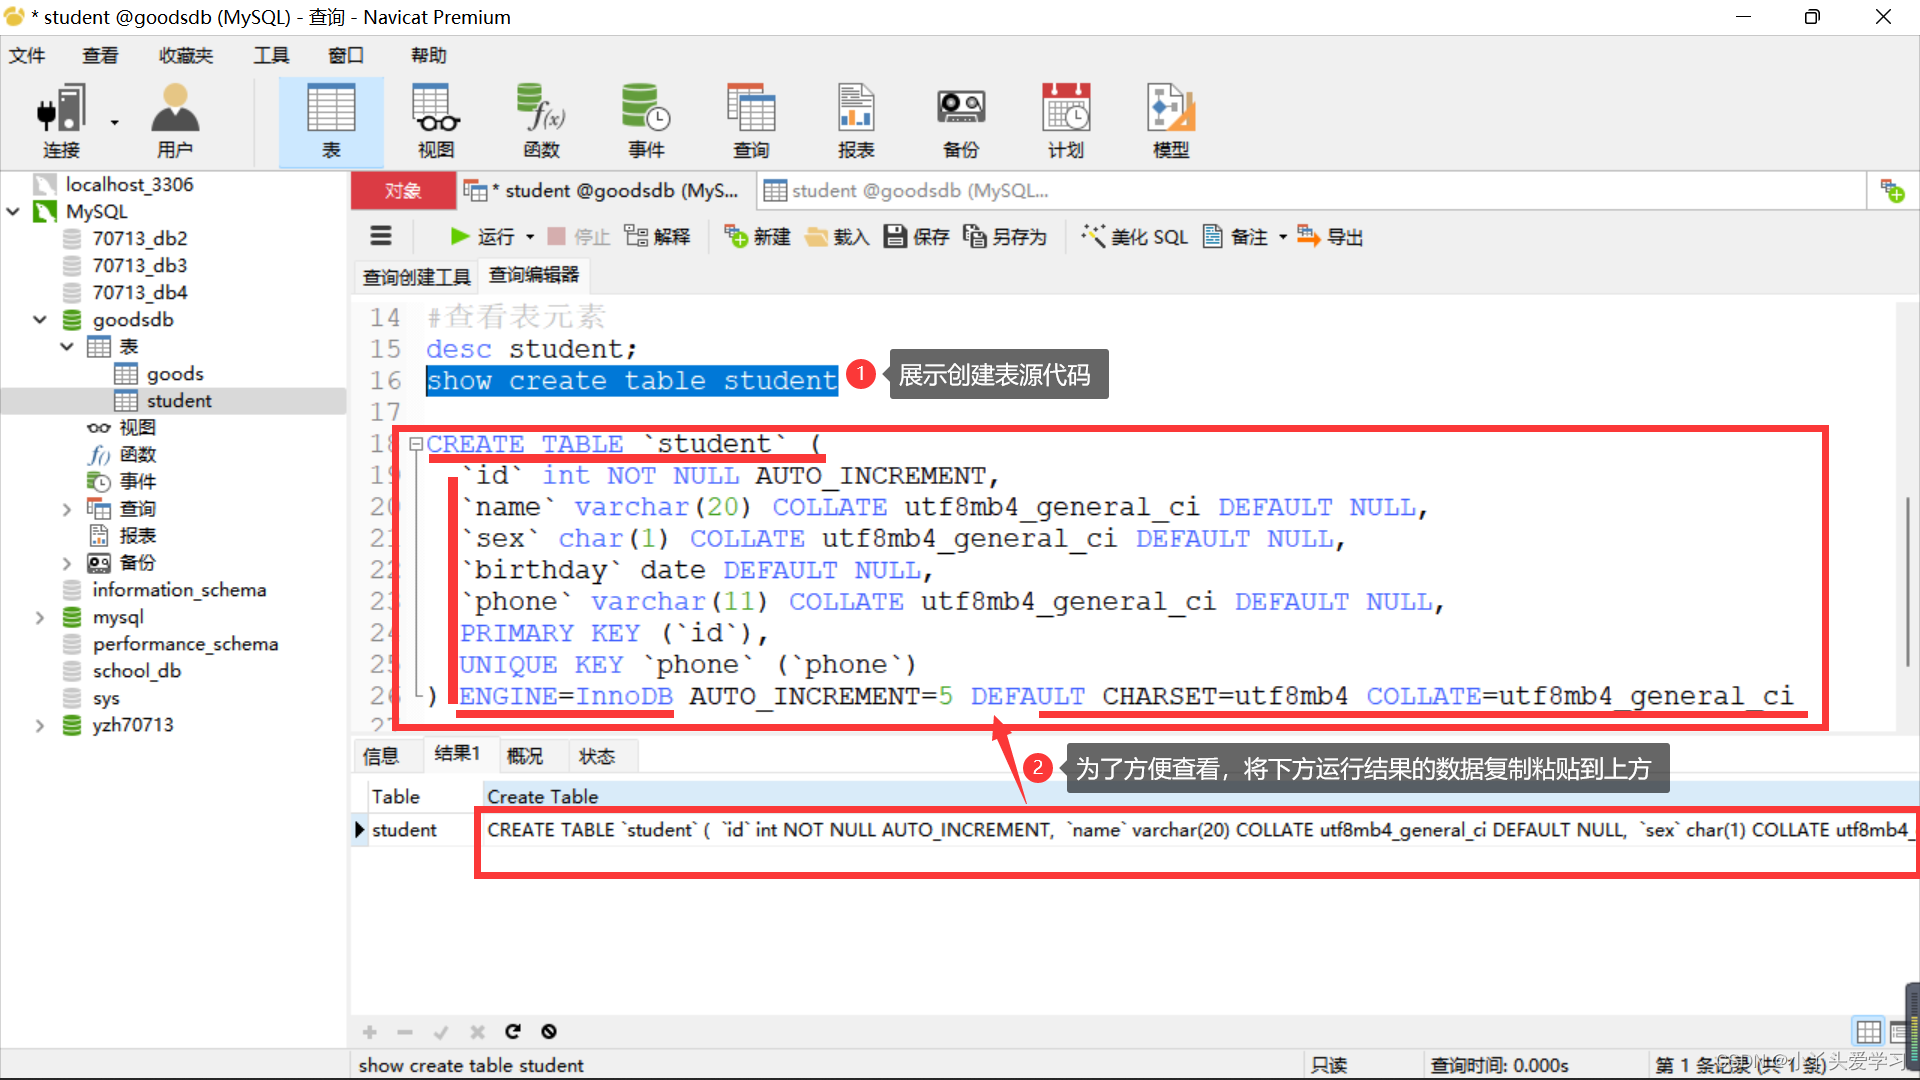Select the Functions (函数) tree node
Screen dimensions: 1920x1080
(138, 455)
